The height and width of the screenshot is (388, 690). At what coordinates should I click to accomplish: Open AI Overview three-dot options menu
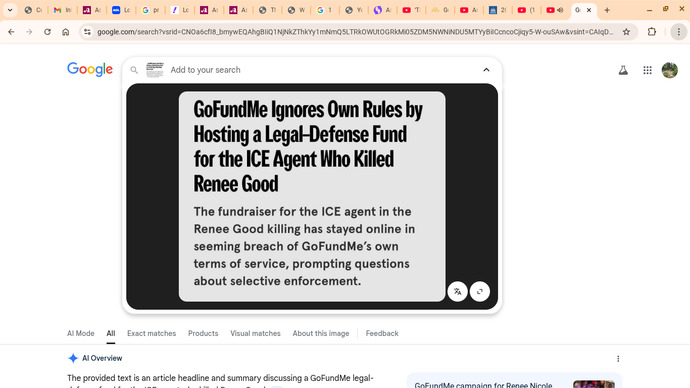point(618,359)
